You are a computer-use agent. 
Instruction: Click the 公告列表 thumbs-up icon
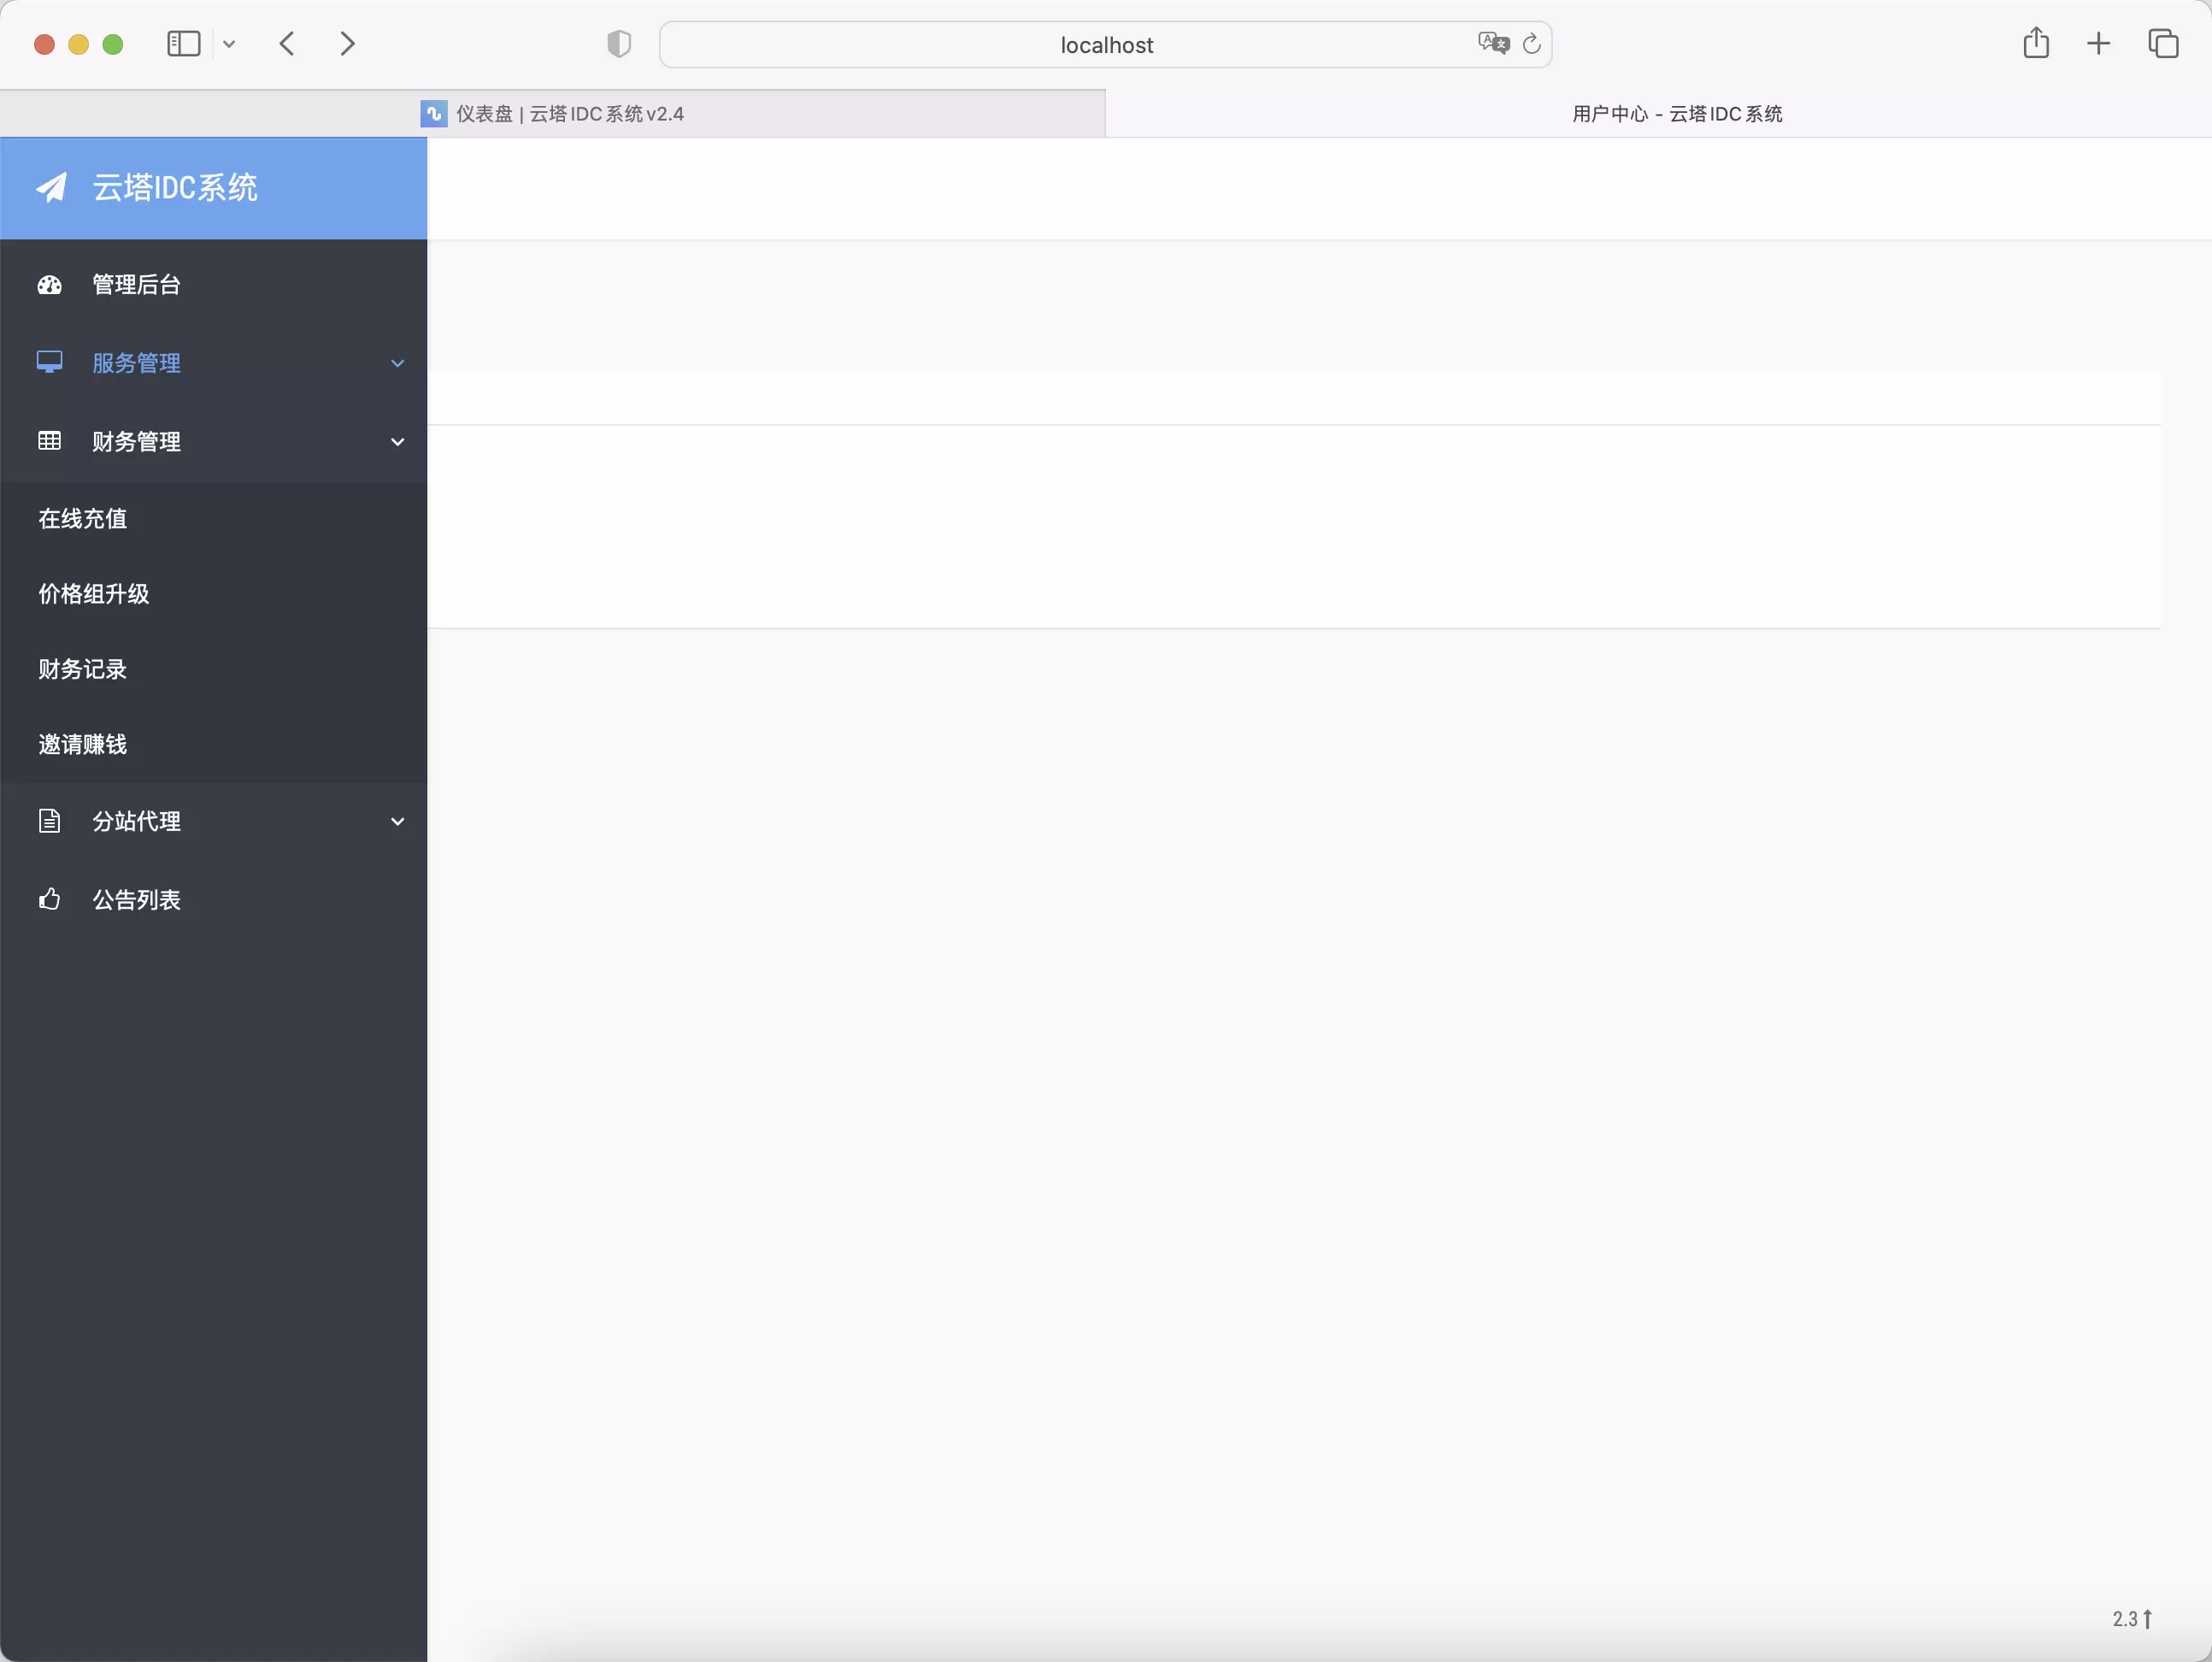[49, 898]
